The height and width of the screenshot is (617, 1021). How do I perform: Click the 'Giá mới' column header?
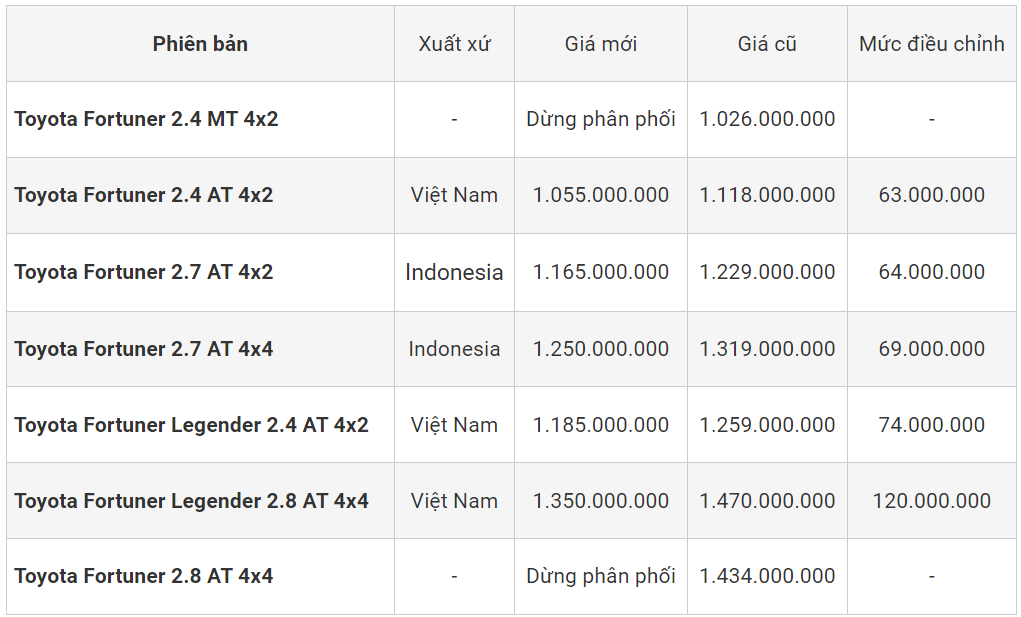600,44
